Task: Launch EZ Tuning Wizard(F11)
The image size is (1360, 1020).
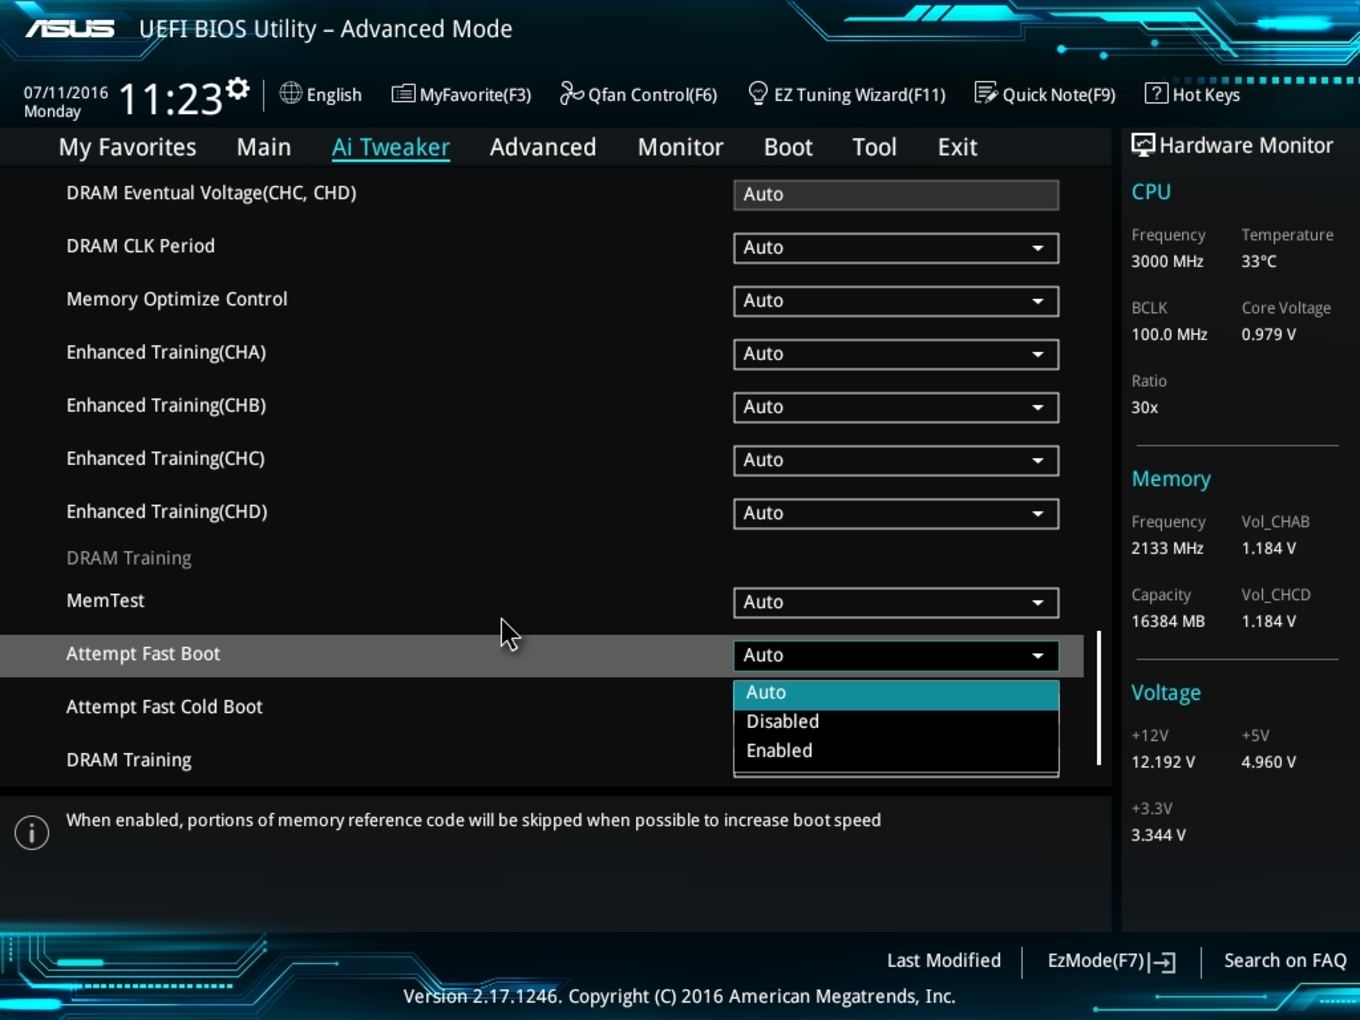Action: [847, 94]
